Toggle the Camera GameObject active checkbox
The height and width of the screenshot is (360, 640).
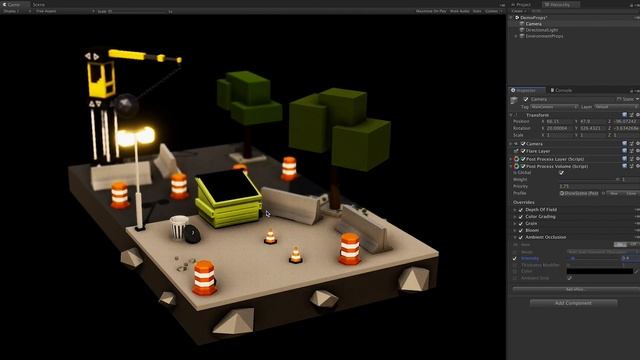(x=526, y=99)
